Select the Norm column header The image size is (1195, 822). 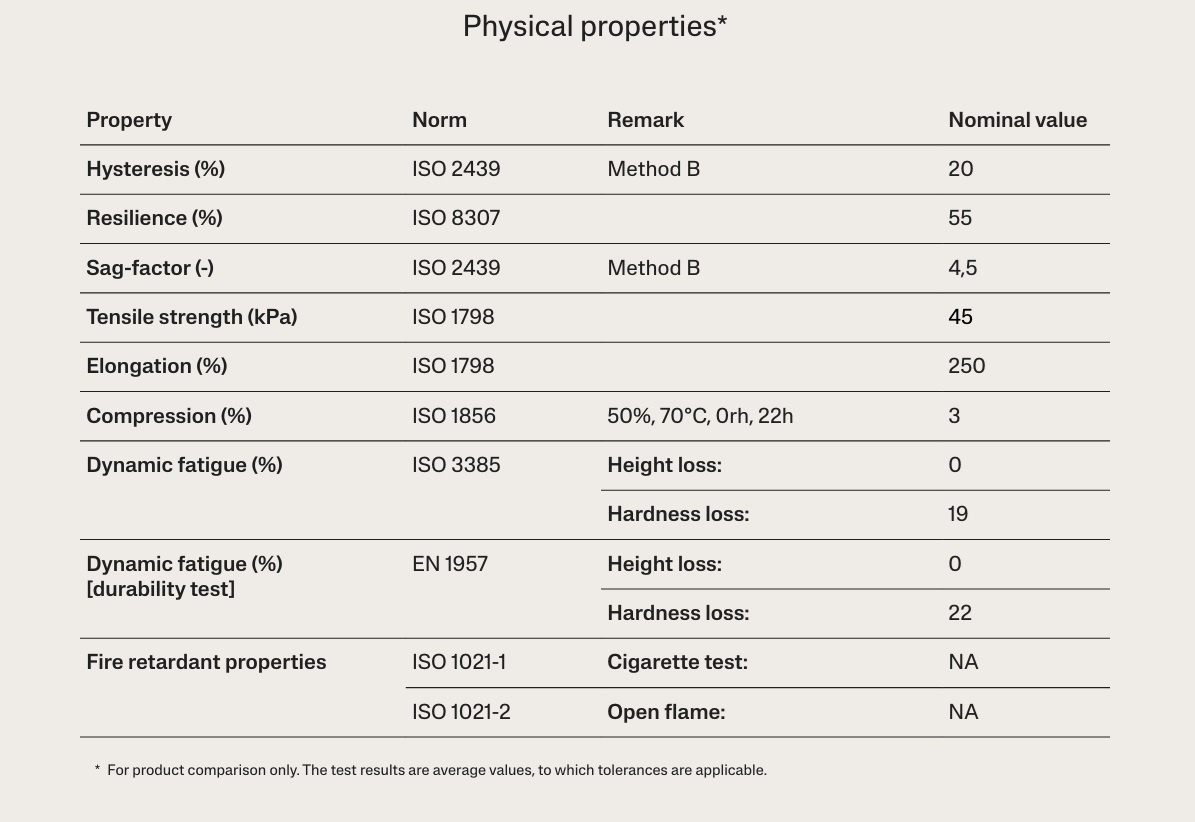click(439, 120)
